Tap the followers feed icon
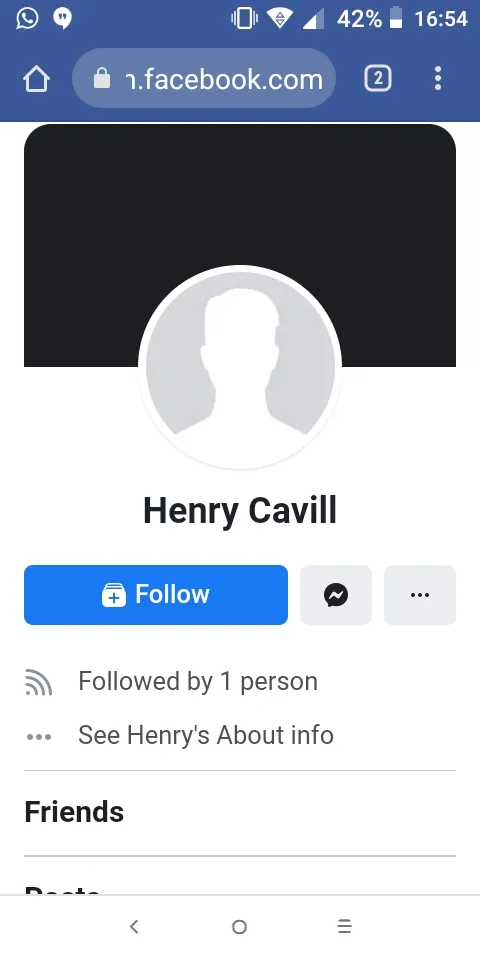This screenshot has height=960, width=480. (39, 682)
